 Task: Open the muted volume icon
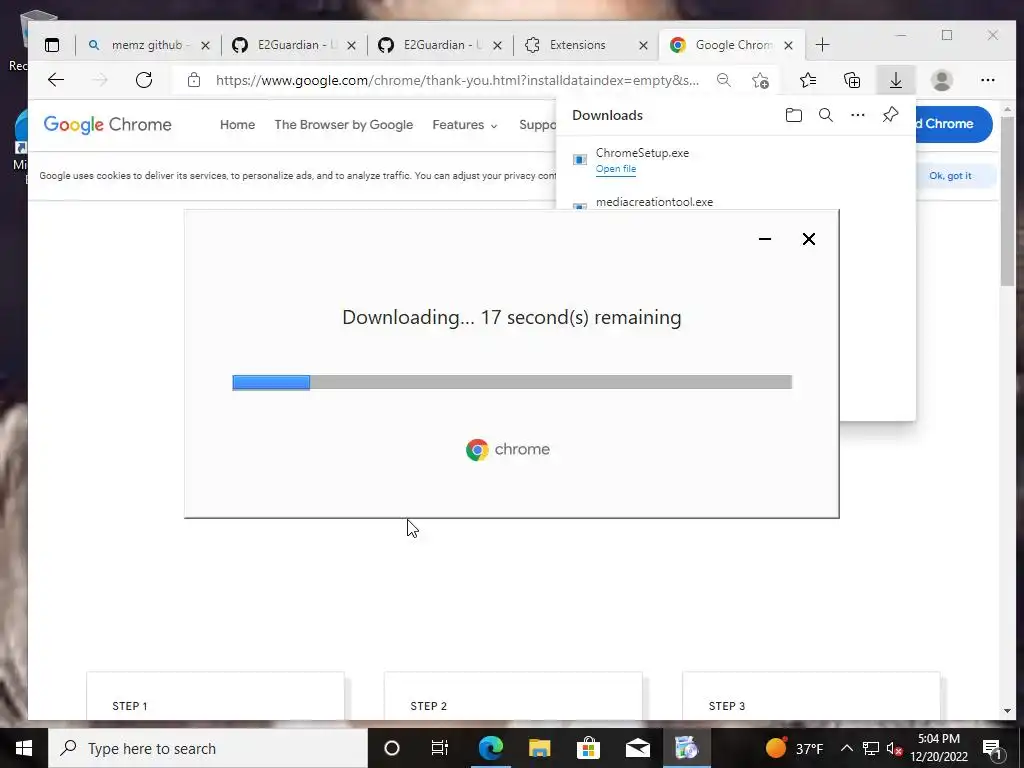895,748
